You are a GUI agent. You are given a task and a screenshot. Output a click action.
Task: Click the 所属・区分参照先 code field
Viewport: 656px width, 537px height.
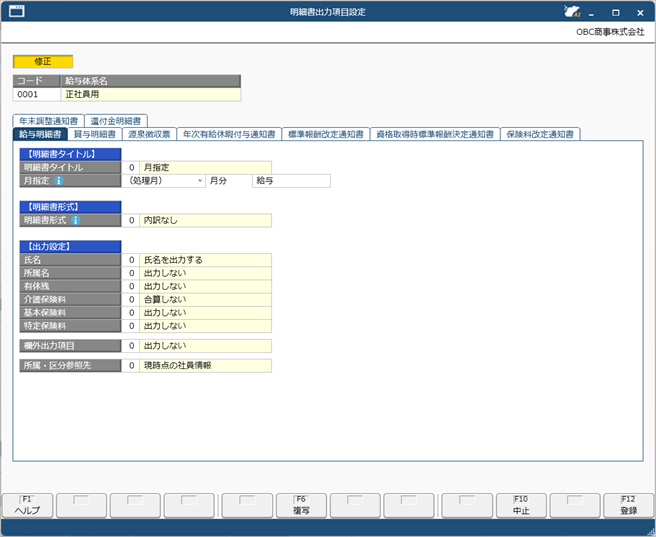(x=130, y=365)
